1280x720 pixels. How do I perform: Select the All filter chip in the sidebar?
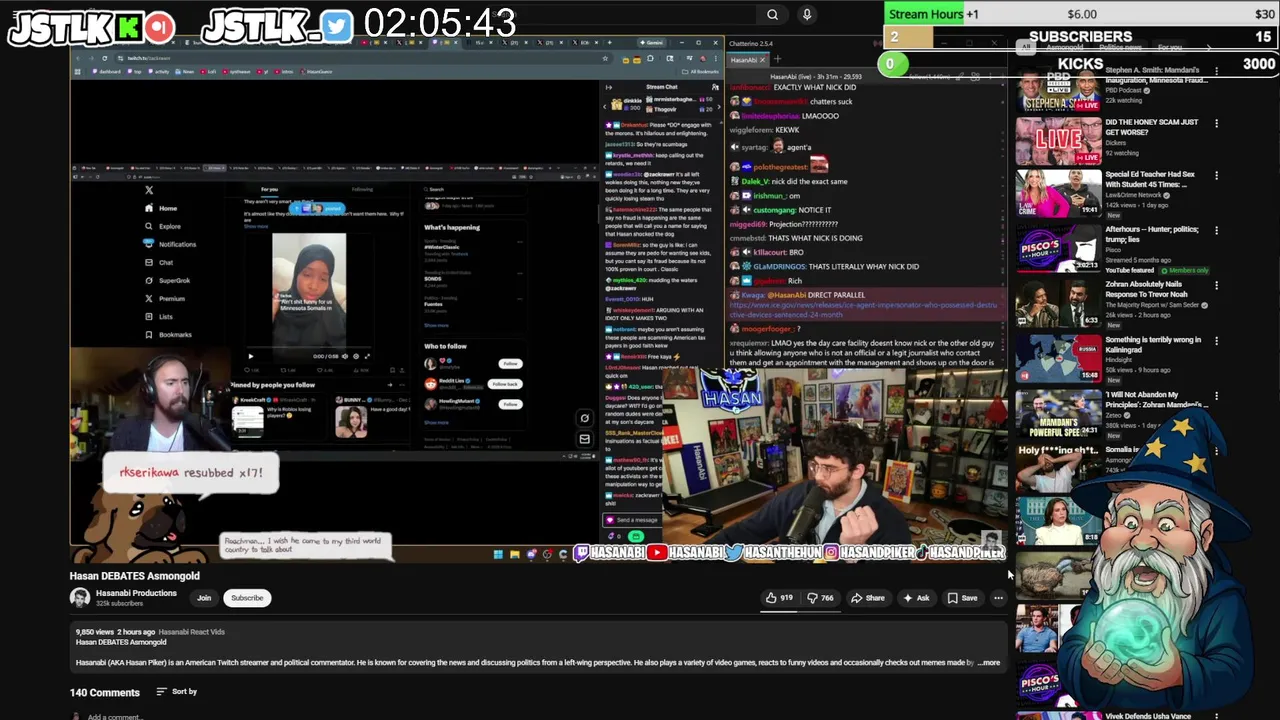coord(1025,47)
